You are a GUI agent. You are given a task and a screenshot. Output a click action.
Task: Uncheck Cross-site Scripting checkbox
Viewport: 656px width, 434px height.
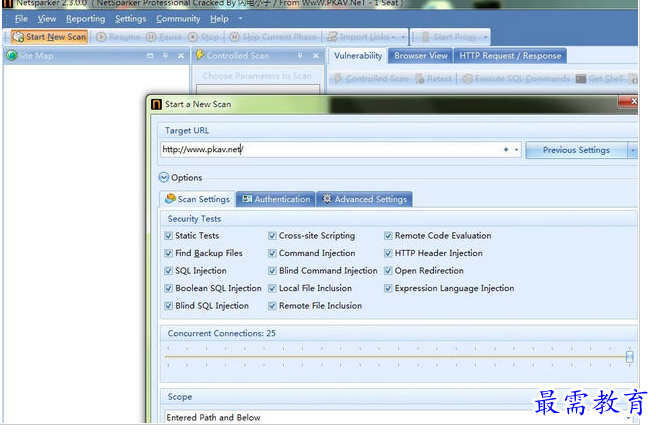[272, 236]
